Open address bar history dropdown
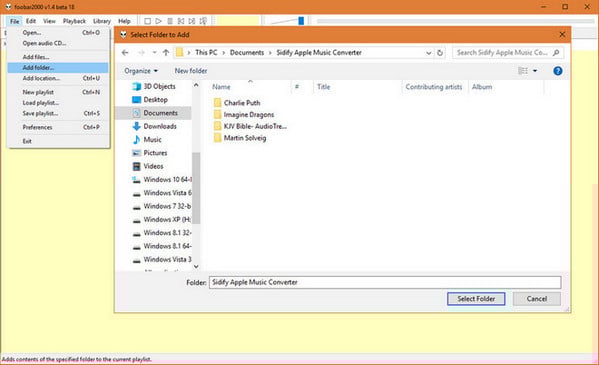Screen dimensions: 599x365 [429, 53]
